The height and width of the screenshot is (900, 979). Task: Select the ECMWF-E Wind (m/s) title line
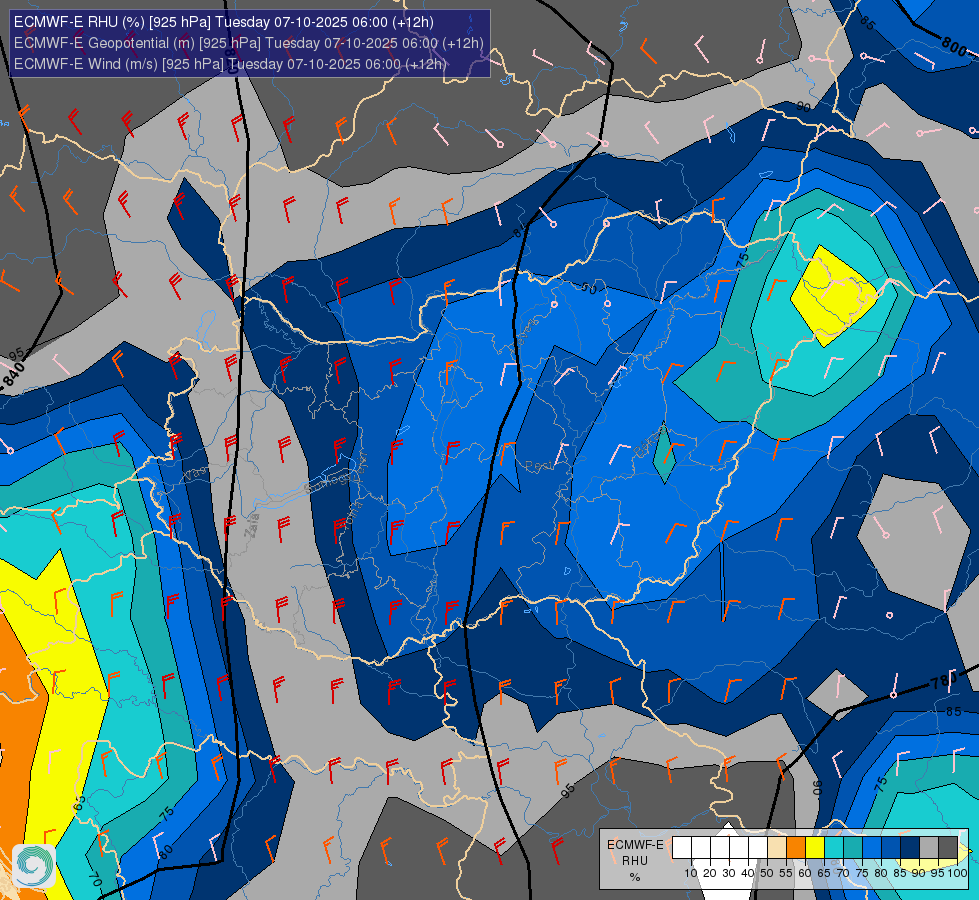tap(230, 64)
